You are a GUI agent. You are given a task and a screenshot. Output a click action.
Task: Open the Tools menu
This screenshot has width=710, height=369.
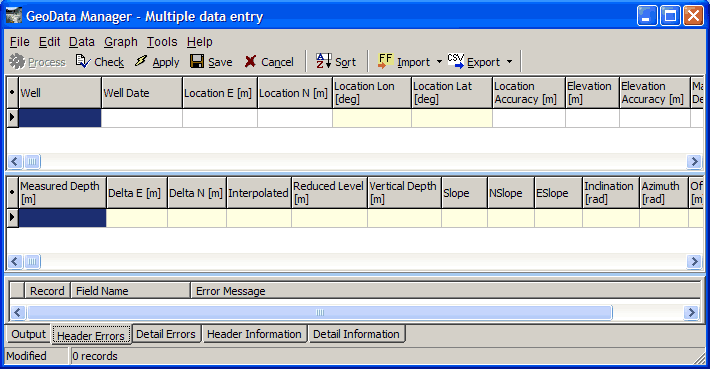click(x=162, y=42)
